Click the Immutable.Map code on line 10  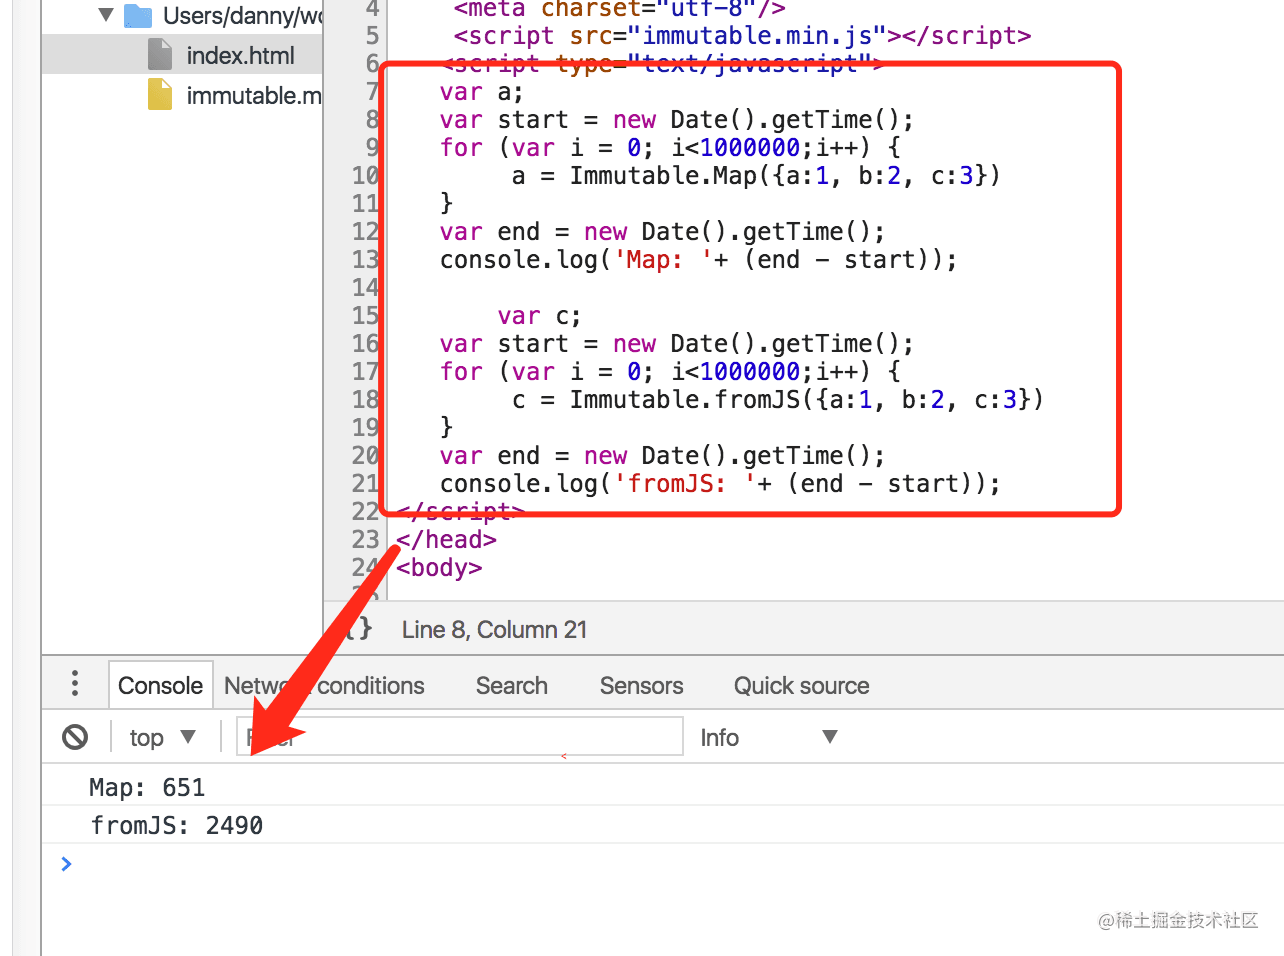pos(755,176)
